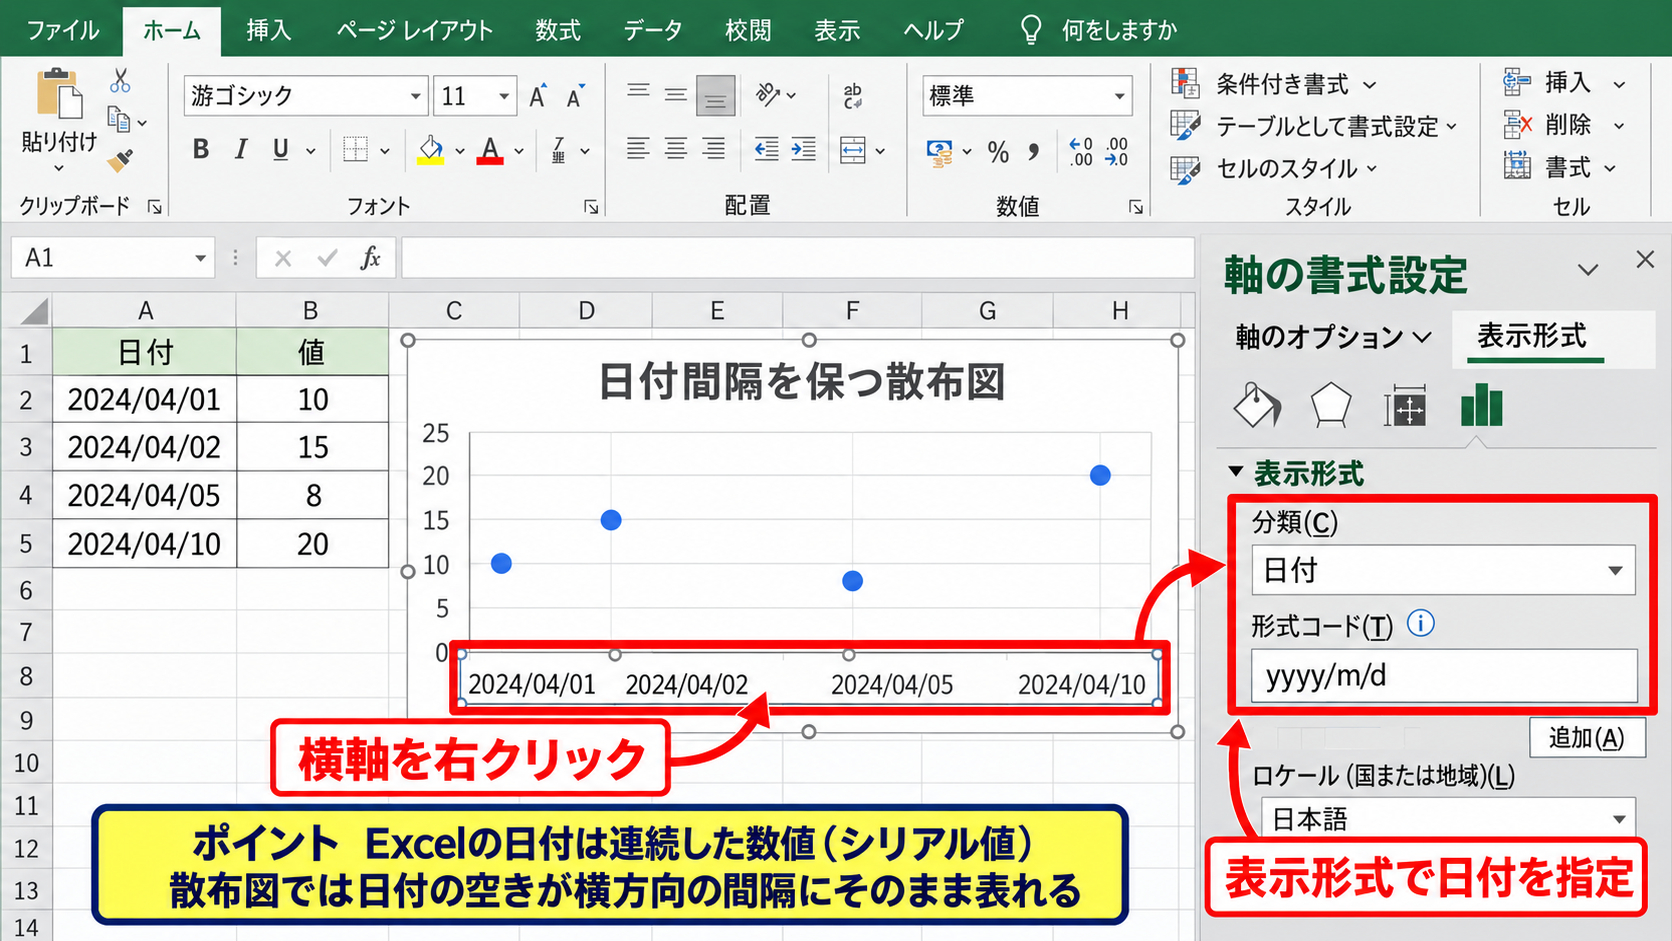Expand the 軸のオプション dropdown arrow
This screenshot has width=1672, height=941.
click(1422, 338)
